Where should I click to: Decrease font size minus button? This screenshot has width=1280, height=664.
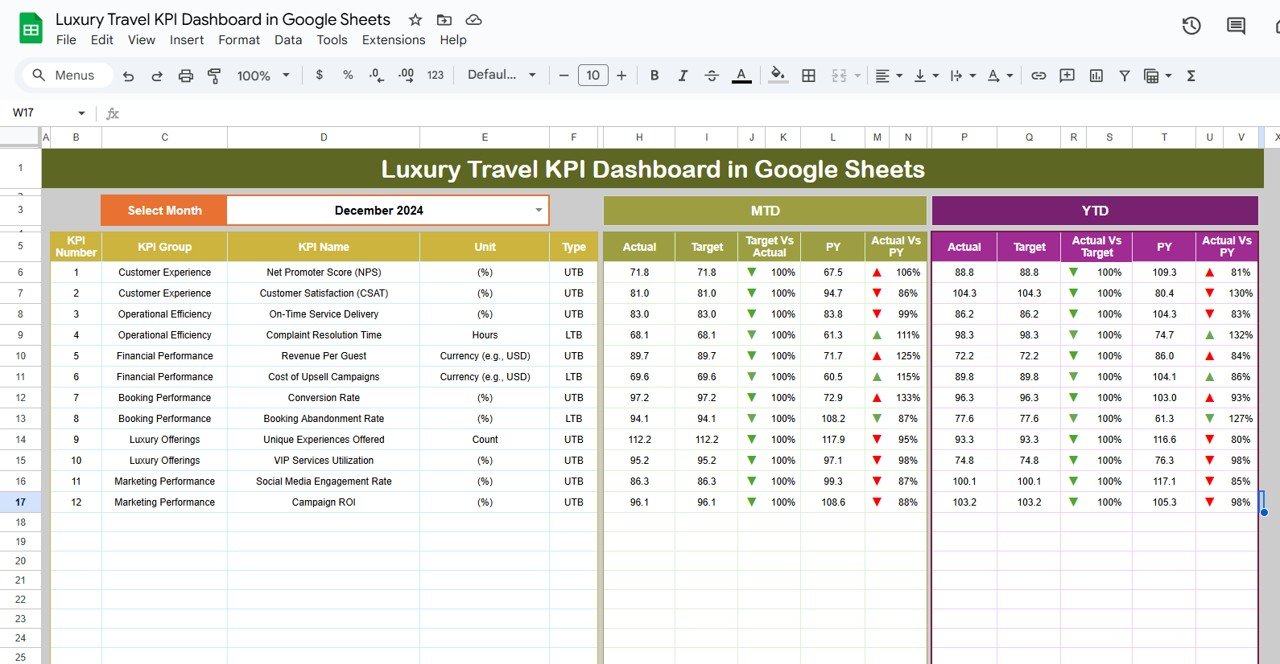(564, 75)
